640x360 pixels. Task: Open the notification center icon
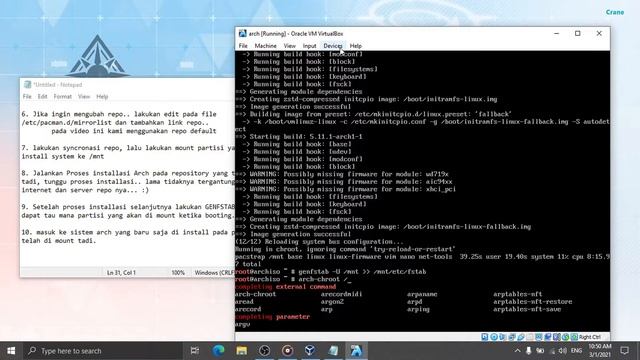(624, 351)
